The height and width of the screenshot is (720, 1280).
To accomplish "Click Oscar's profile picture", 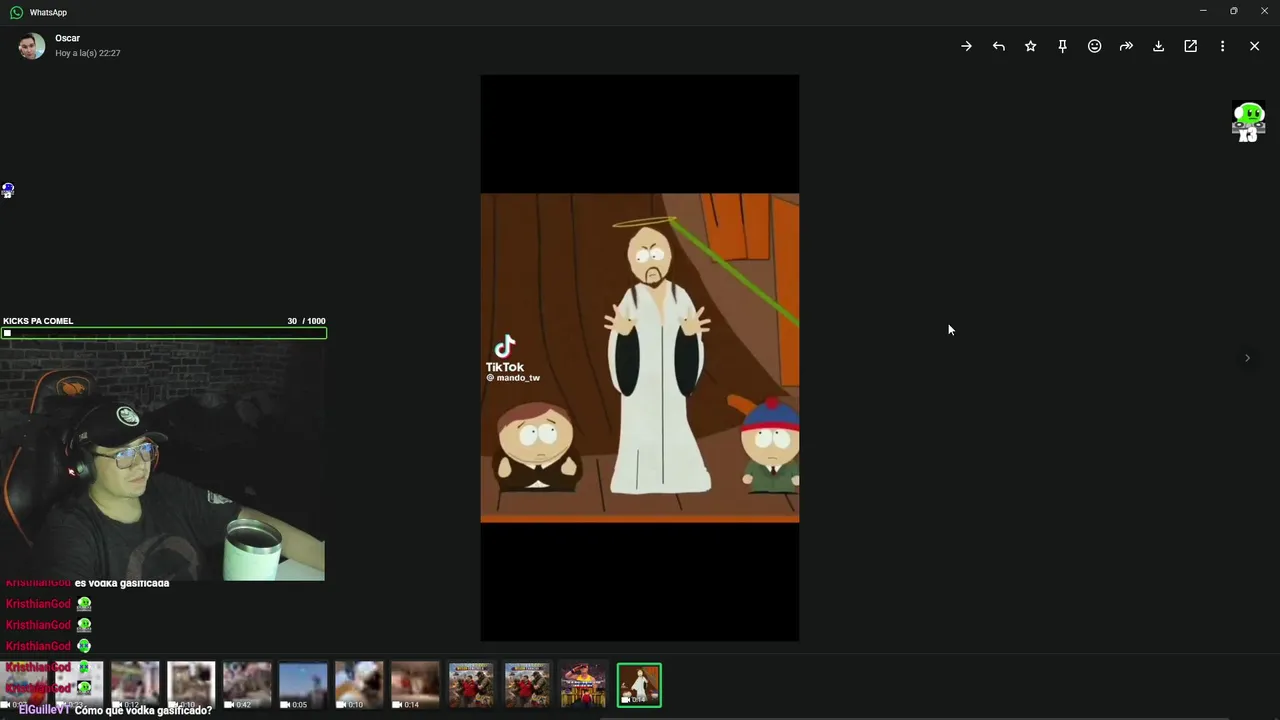I will pos(32,46).
